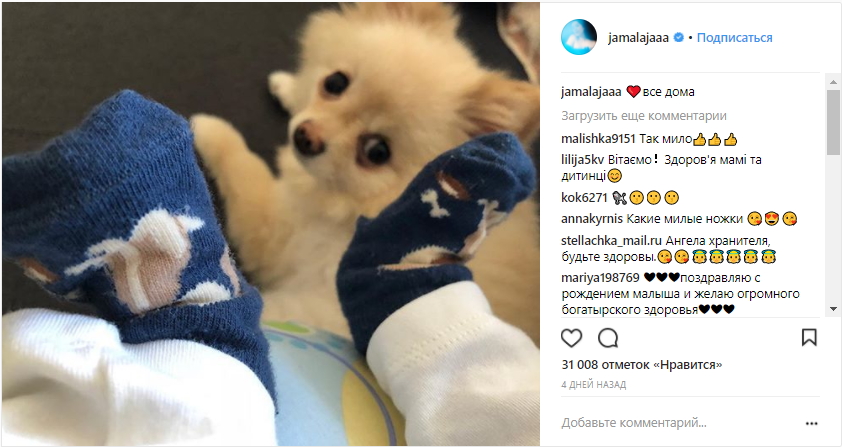This screenshot has width=842, height=447.
Task: Click the verified badge next to jamalajaaa
Action: pos(678,38)
